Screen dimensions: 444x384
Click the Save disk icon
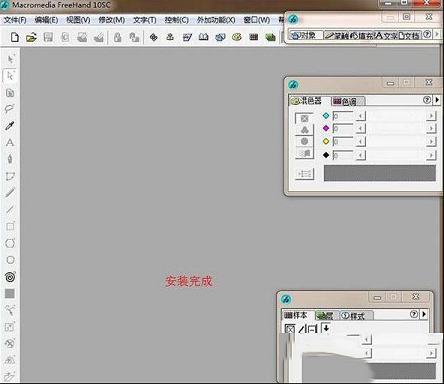[48, 37]
